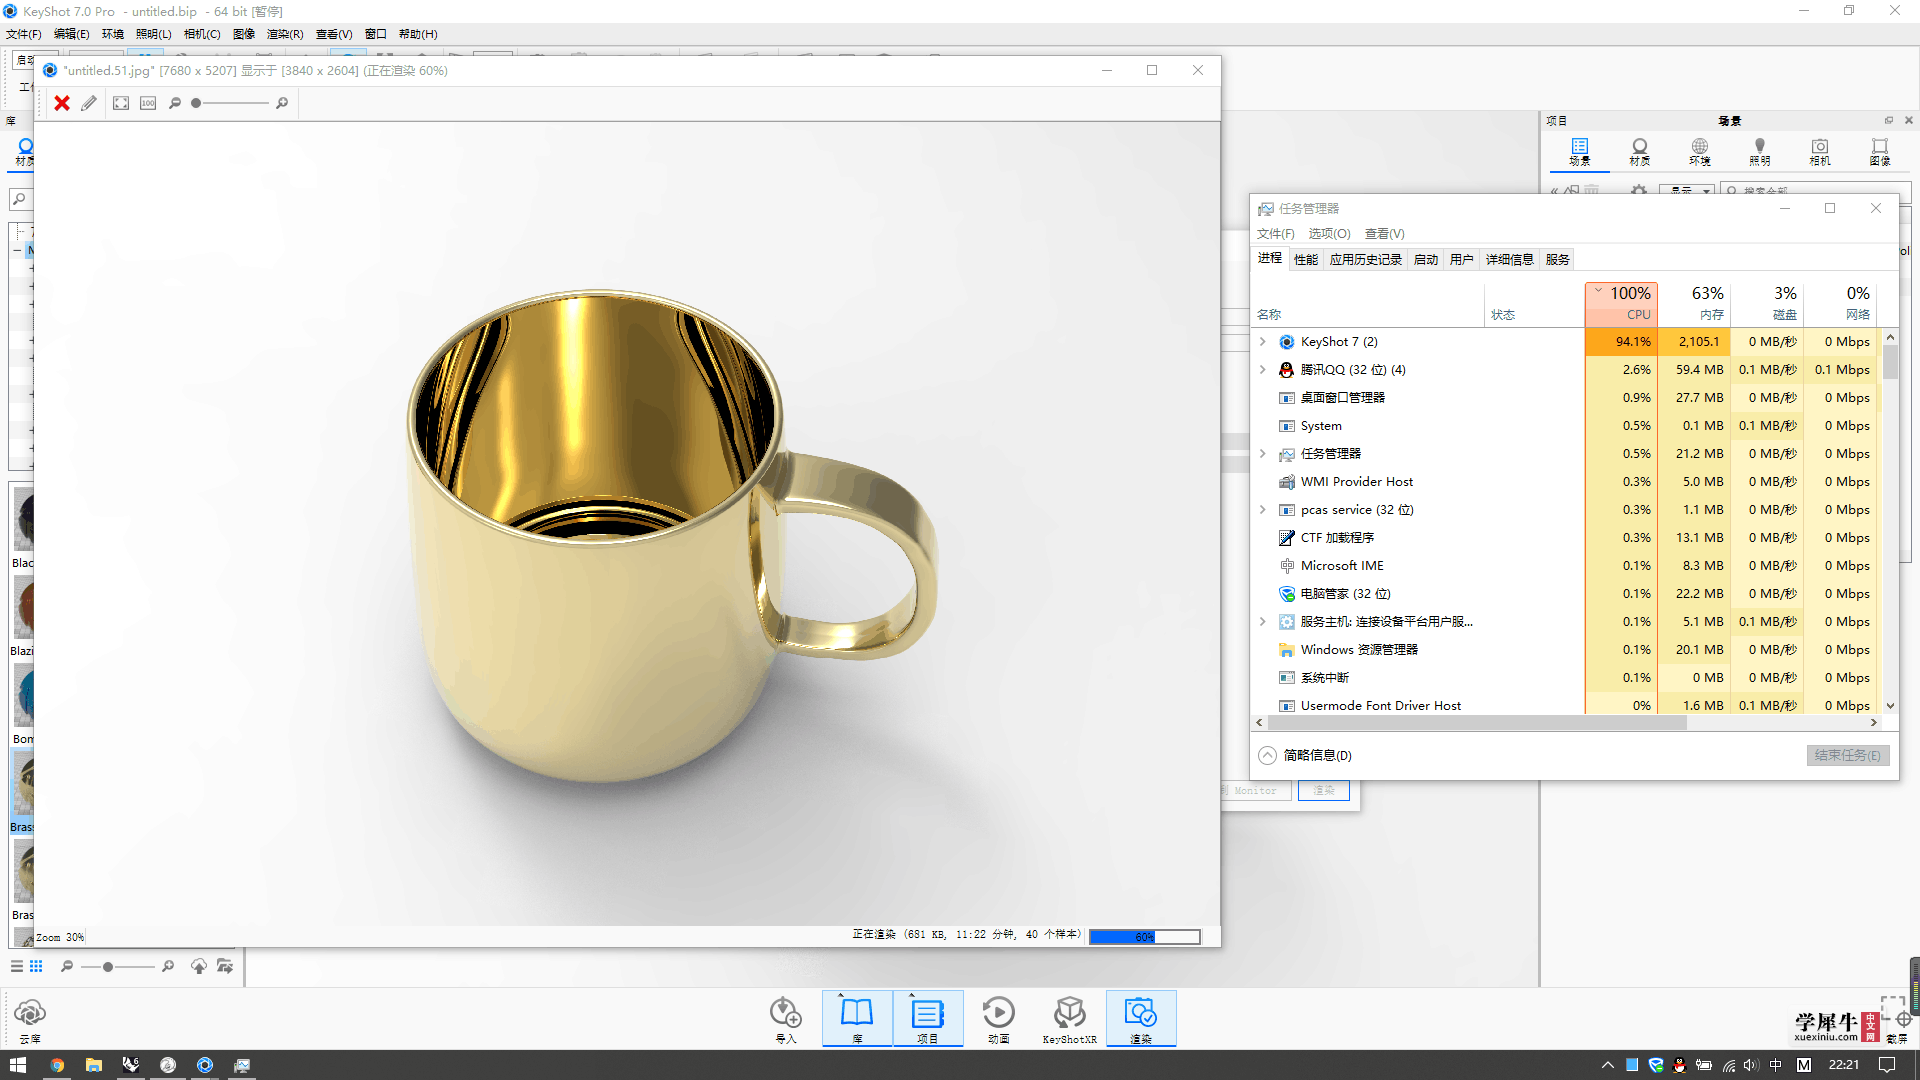The height and width of the screenshot is (1080, 1920).
Task: Click the 导入 (Import) icon in bottom toolbar
Action: click(786, 1019)
